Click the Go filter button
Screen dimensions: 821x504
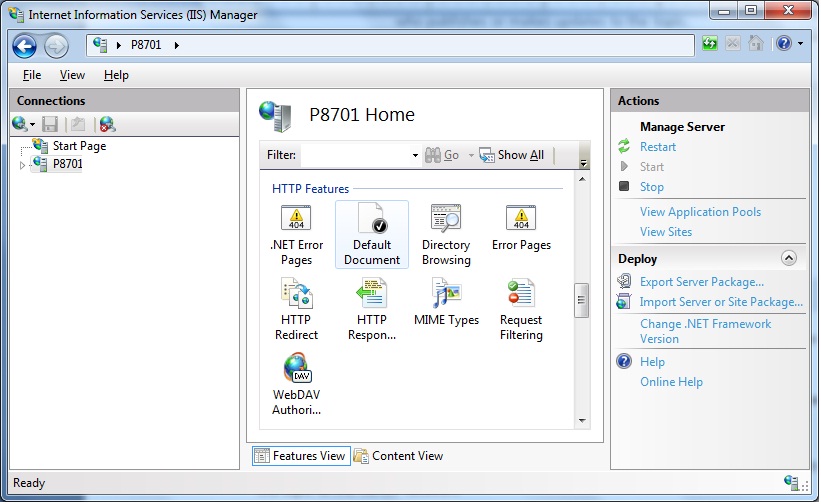click(441, 155)
